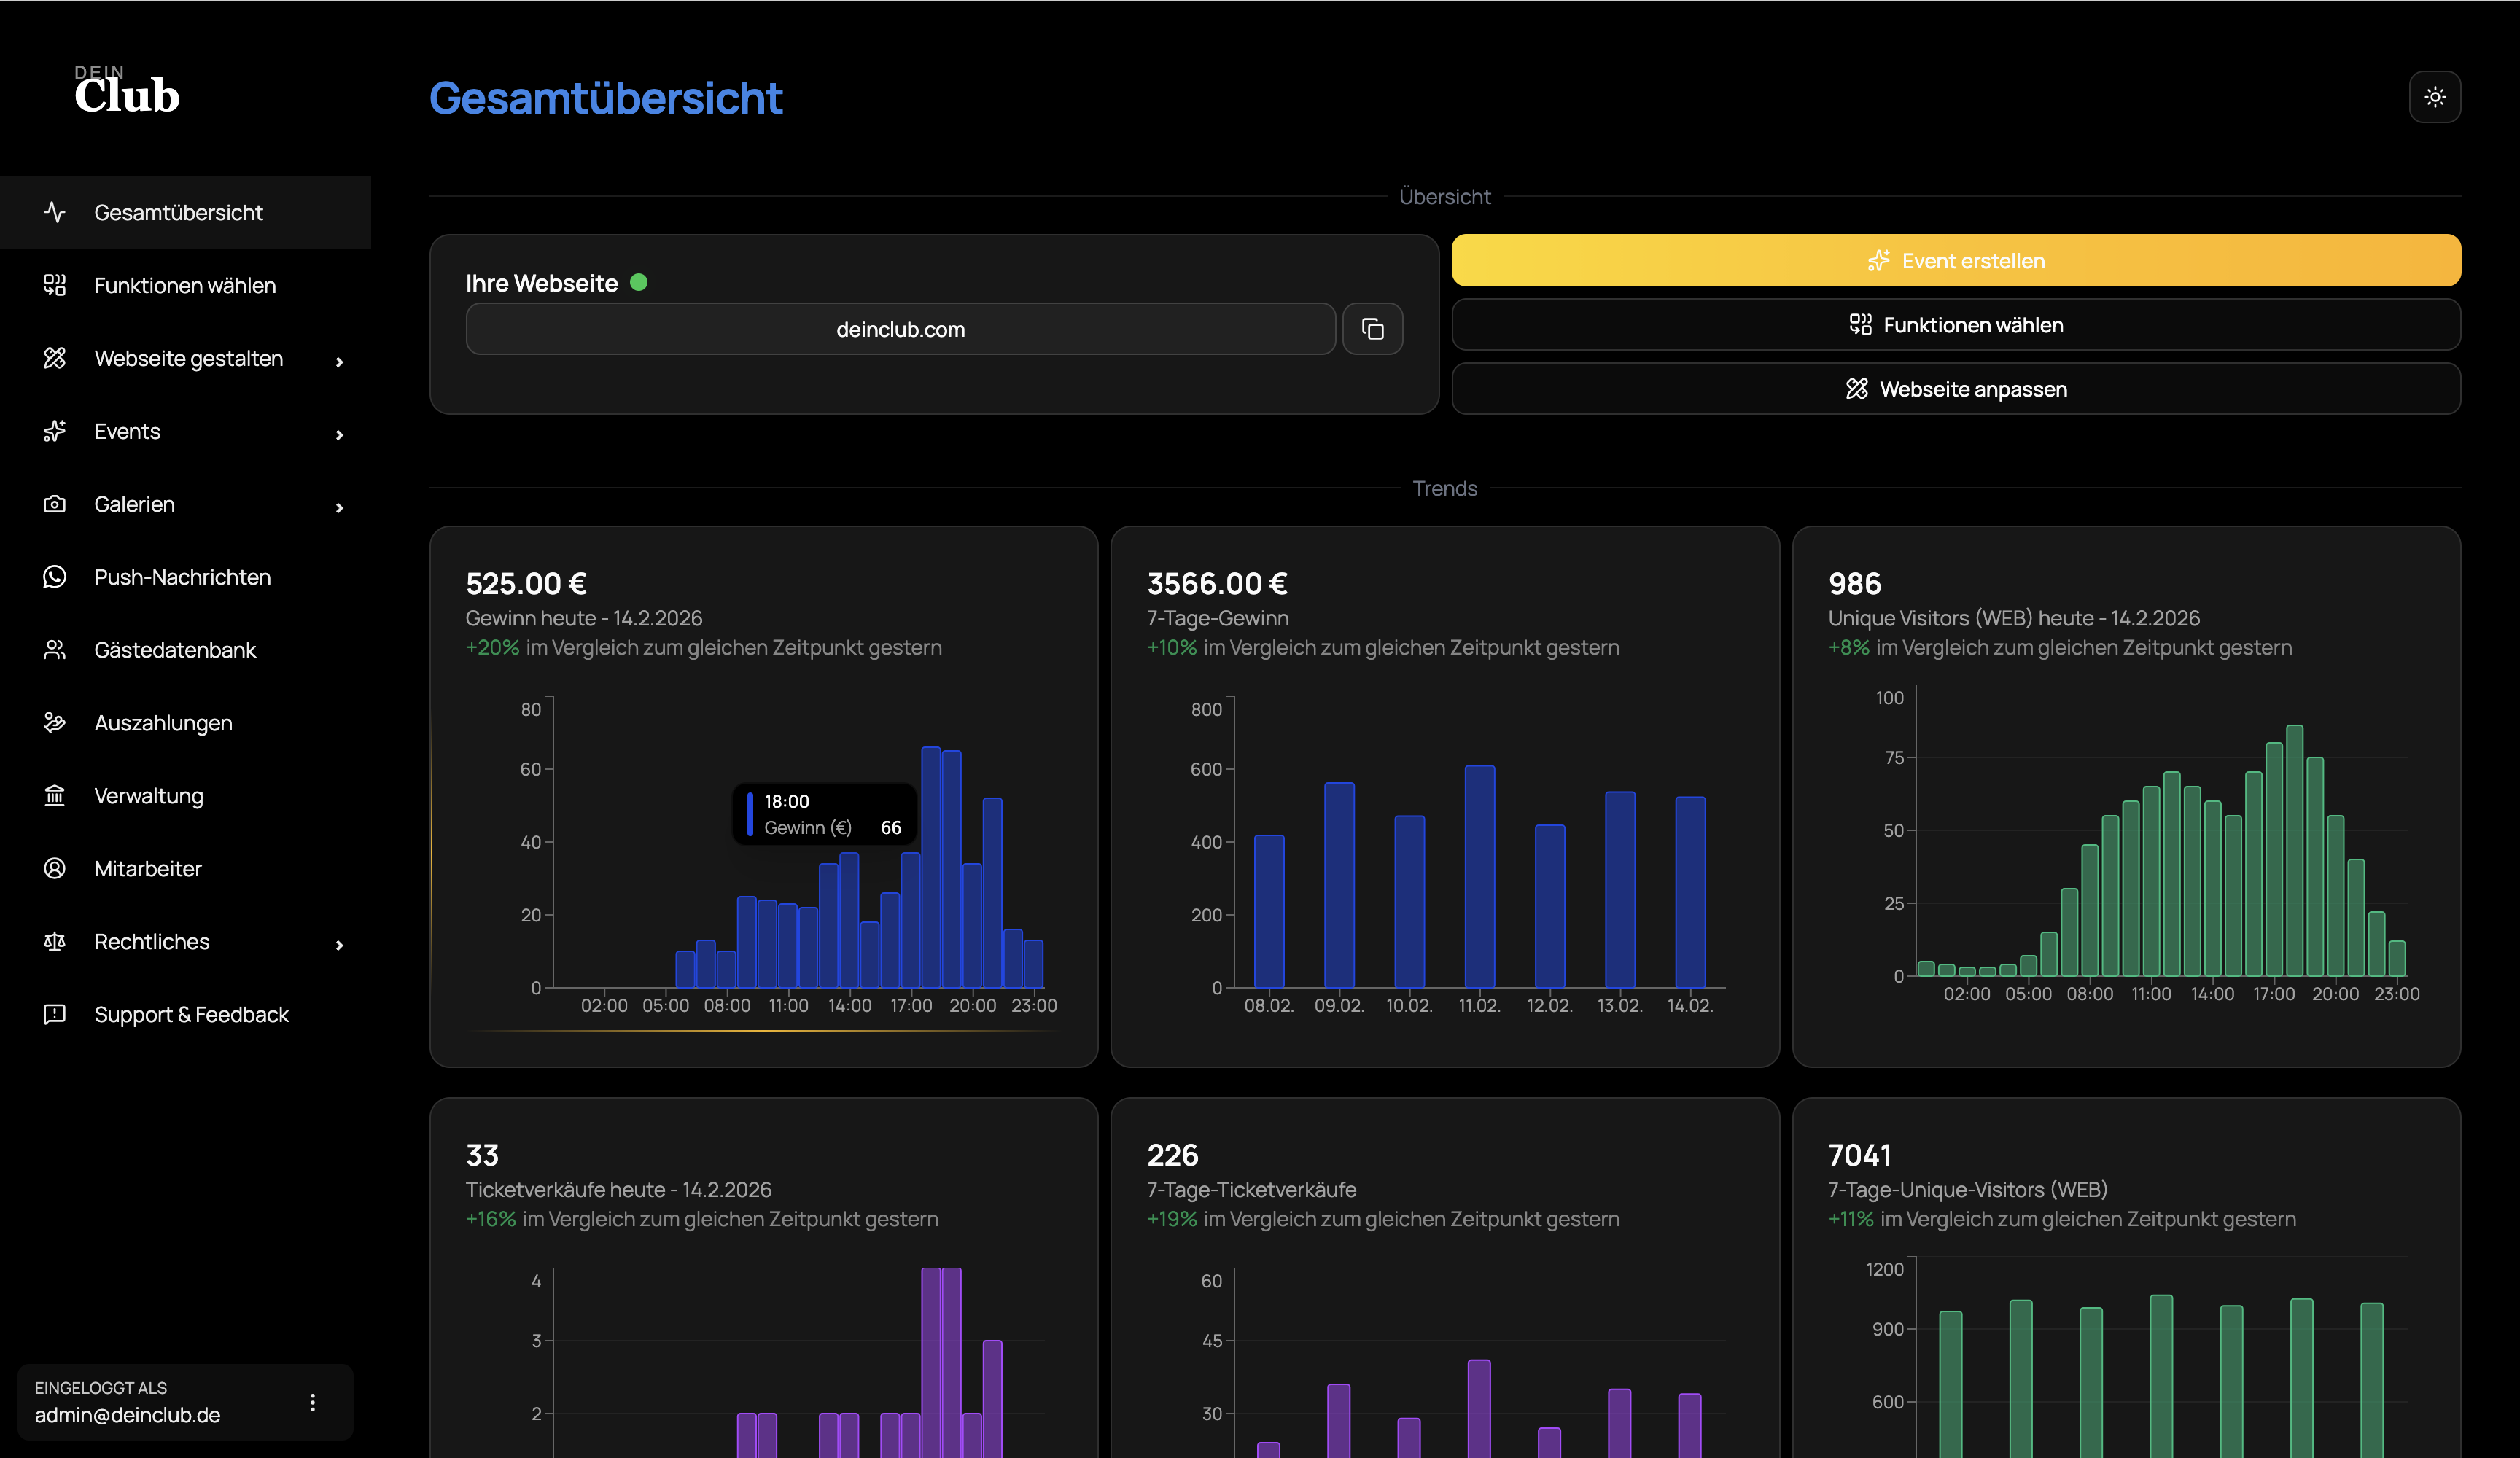Click the 7041 7-Tage-Unique-Visitors value
2520x1458 pixels.
(x=1859, y=1155)
